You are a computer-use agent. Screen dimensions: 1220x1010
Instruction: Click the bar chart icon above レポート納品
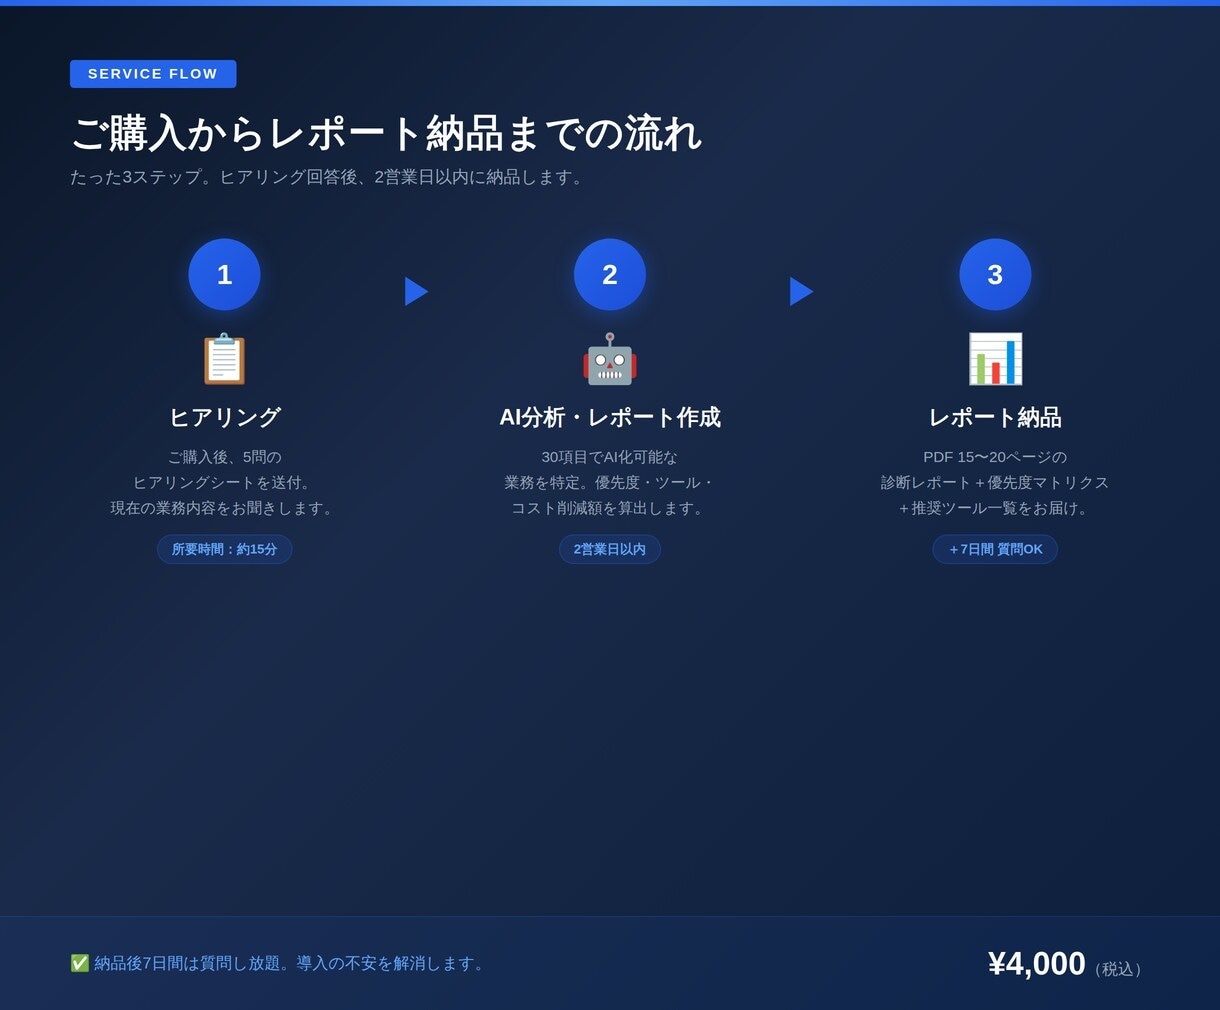point(995,359)
